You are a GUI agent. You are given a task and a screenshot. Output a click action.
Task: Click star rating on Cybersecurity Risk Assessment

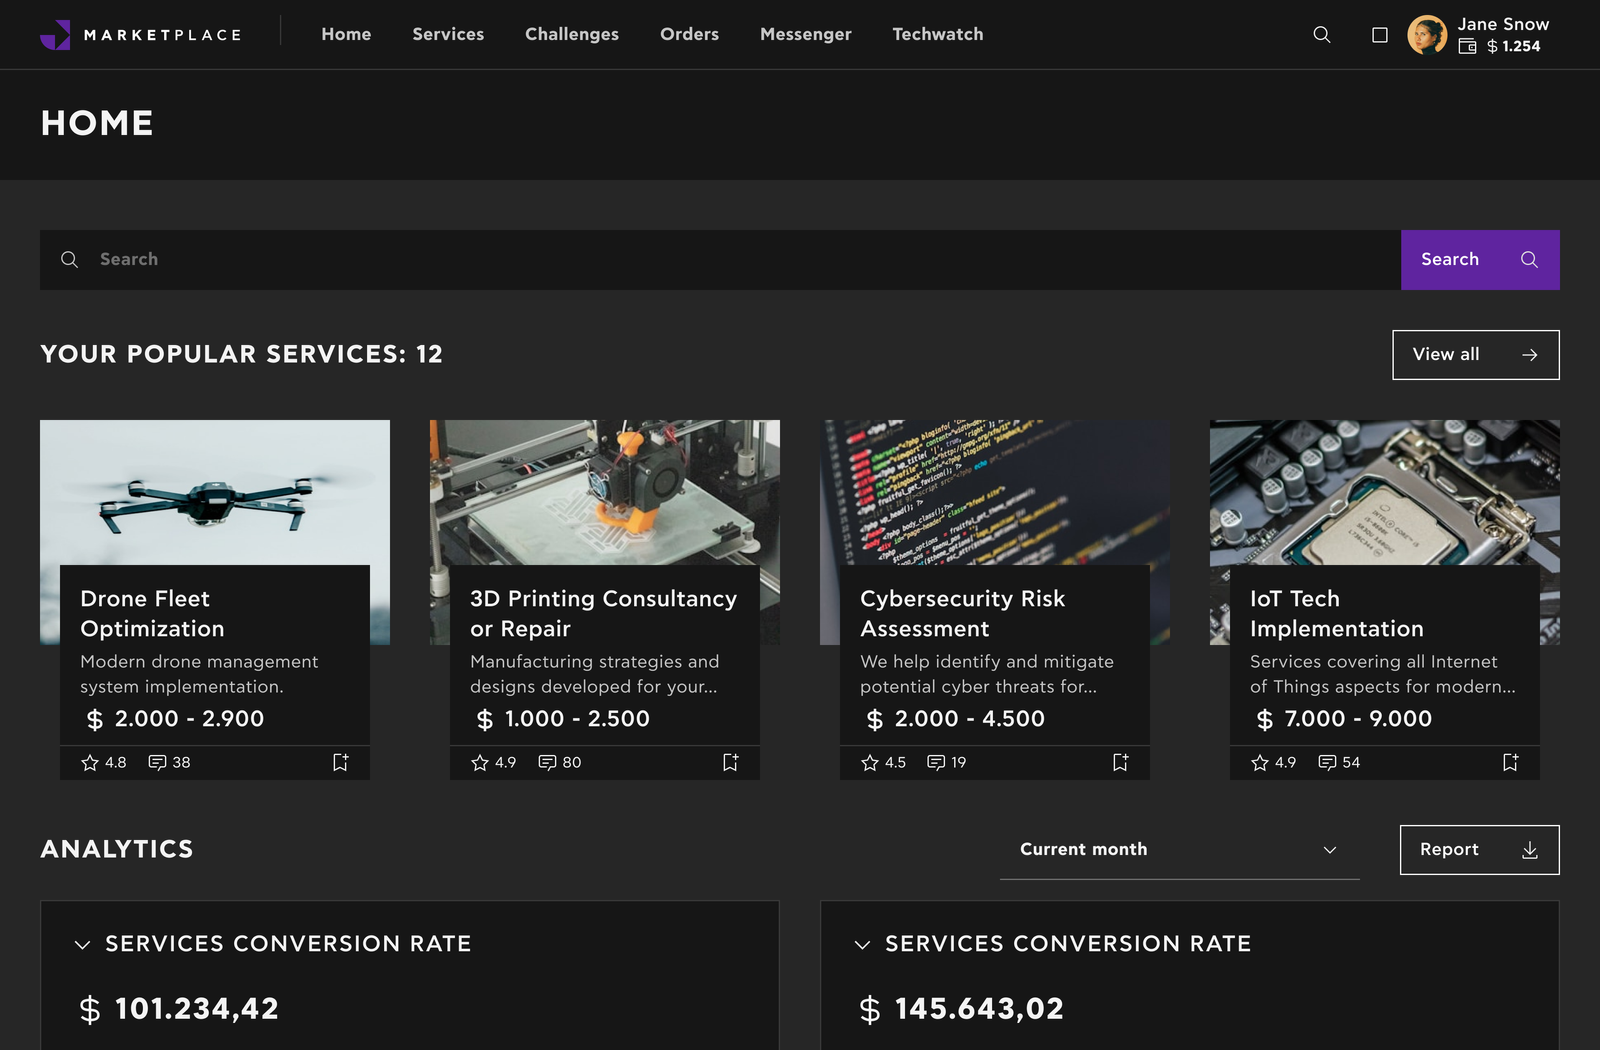point(870,762)
